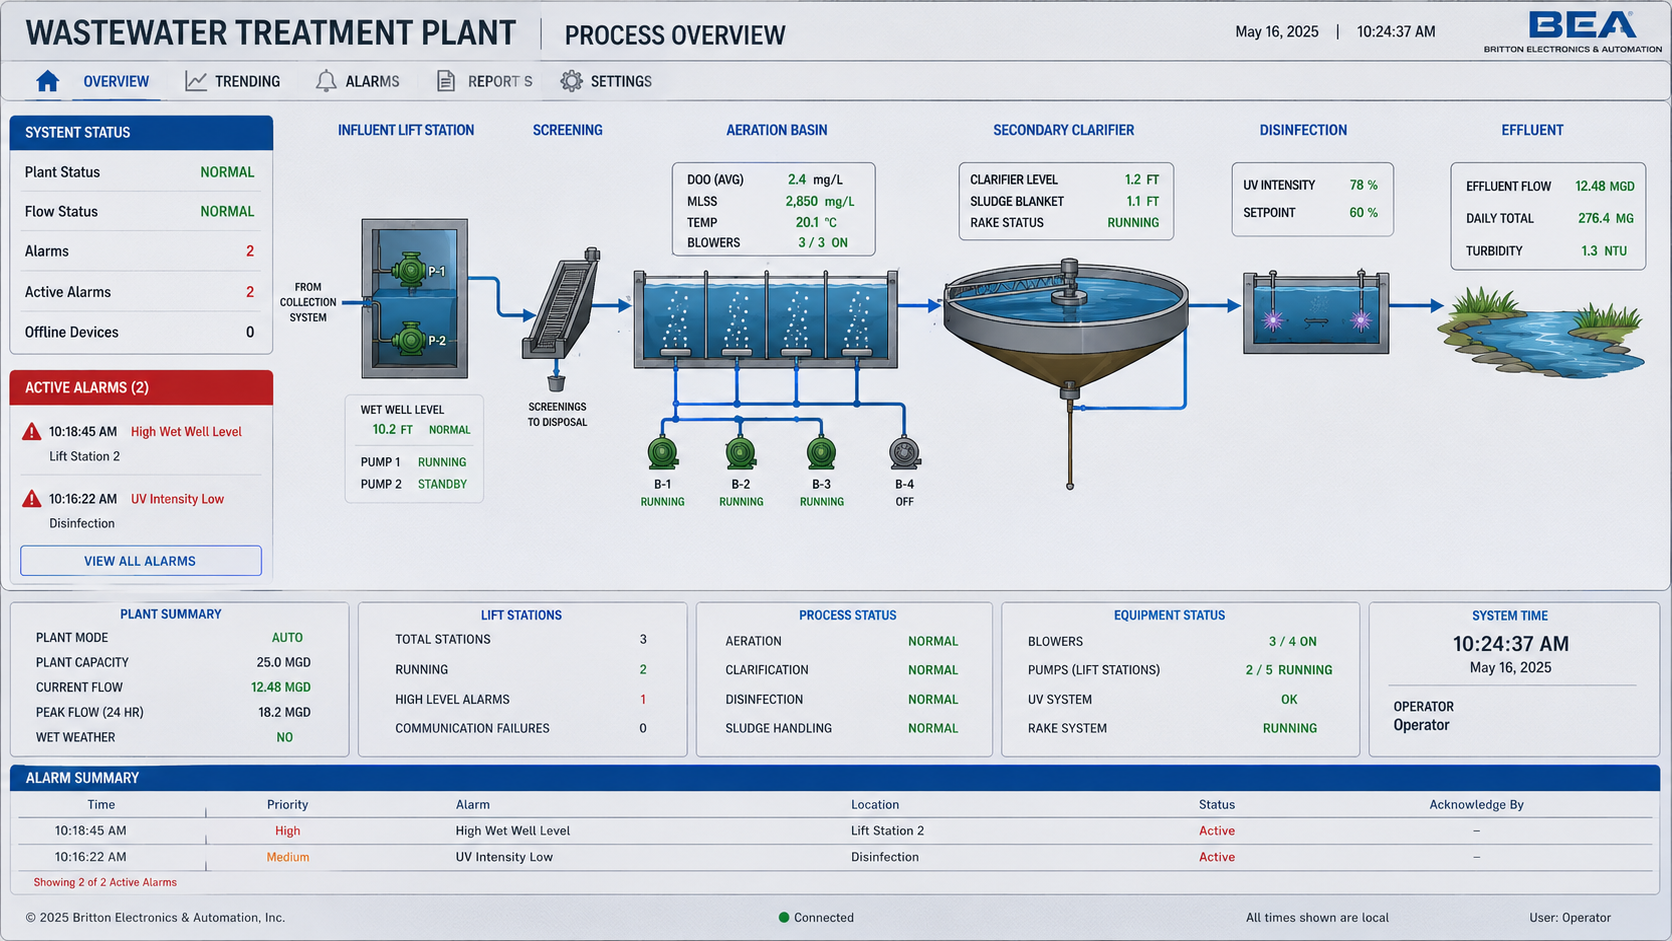Screen dimensions: 1672x941
Task: Click the effluent pond graphic
Action: pos(1541,332)
